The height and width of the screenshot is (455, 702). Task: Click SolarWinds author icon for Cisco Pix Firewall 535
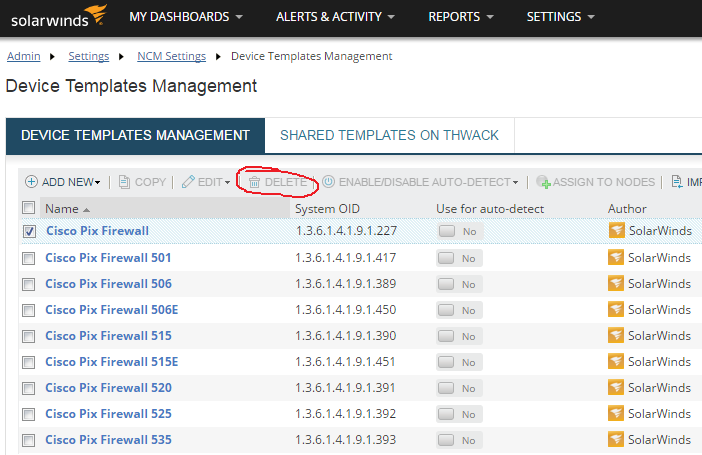coord(616,439)
